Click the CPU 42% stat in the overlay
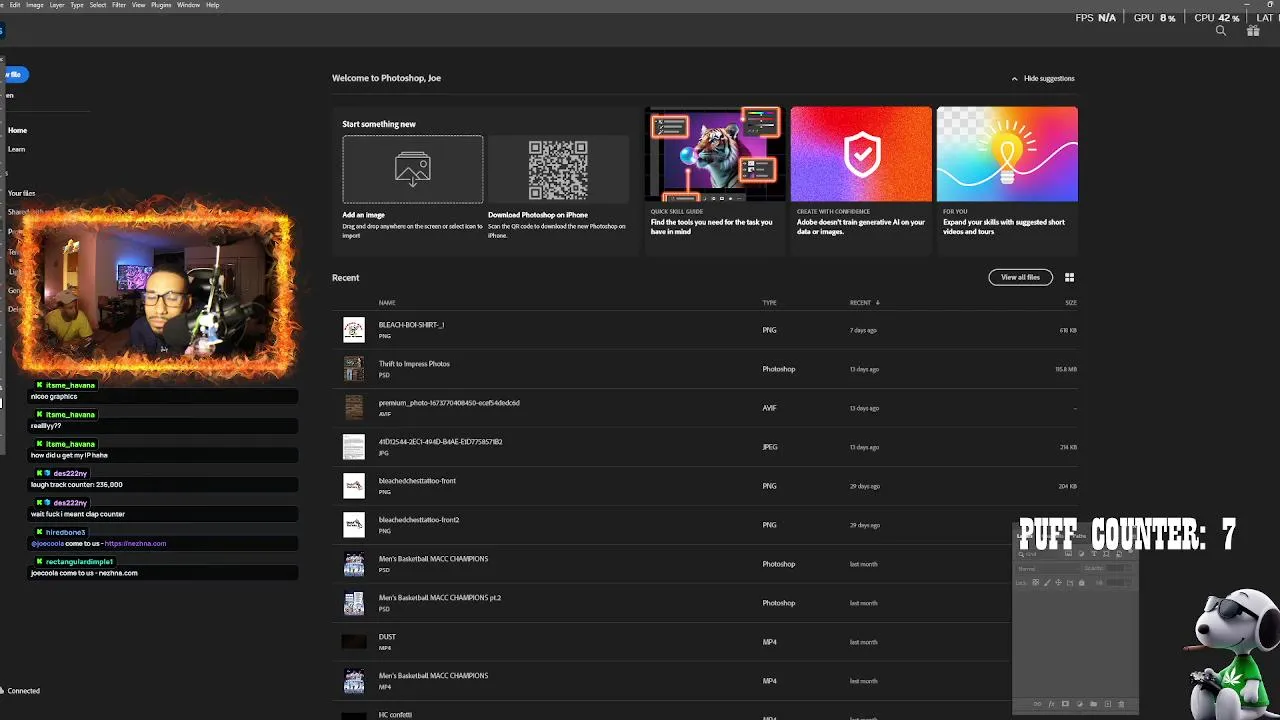1280x720 pixels. pos(1217,18)
